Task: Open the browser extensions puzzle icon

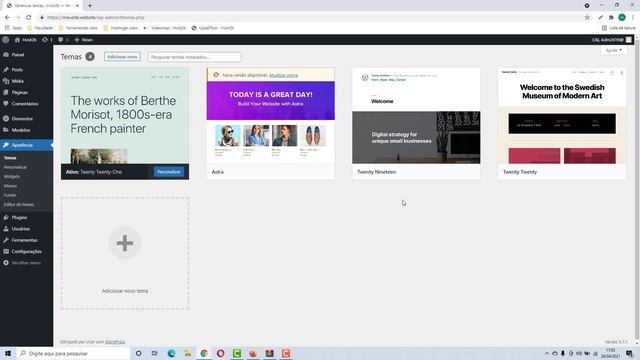Action: click(x=611, y=18)
